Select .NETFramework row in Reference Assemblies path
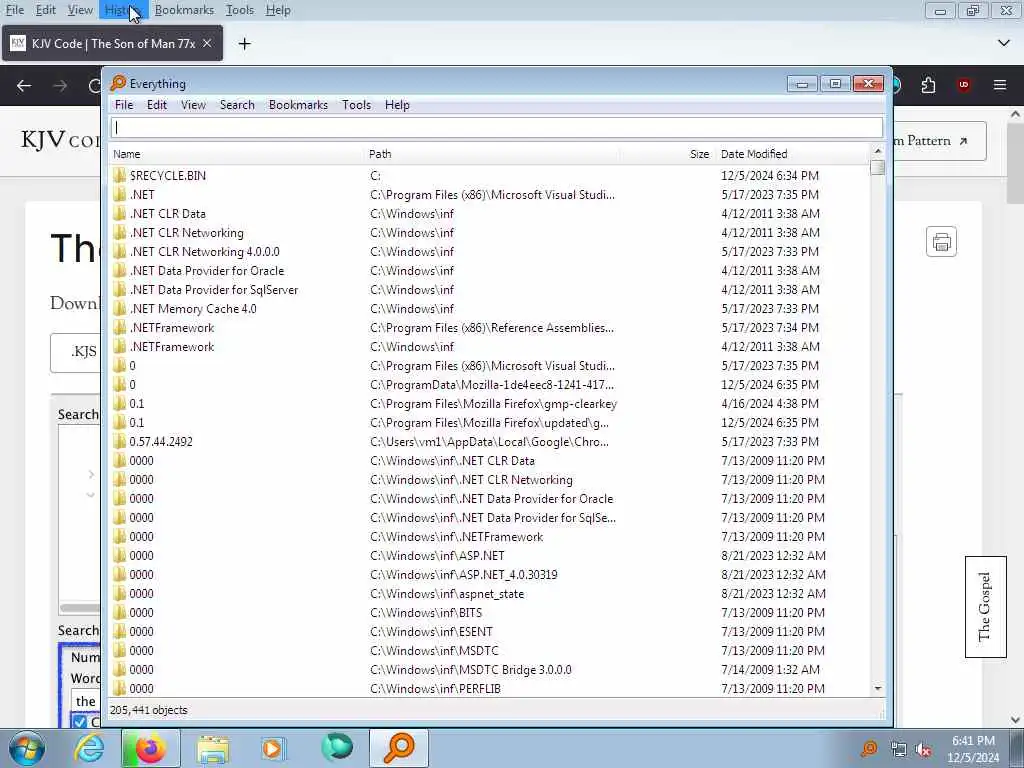This screenshot has width=1024, height=768. (x=490, y=328)
